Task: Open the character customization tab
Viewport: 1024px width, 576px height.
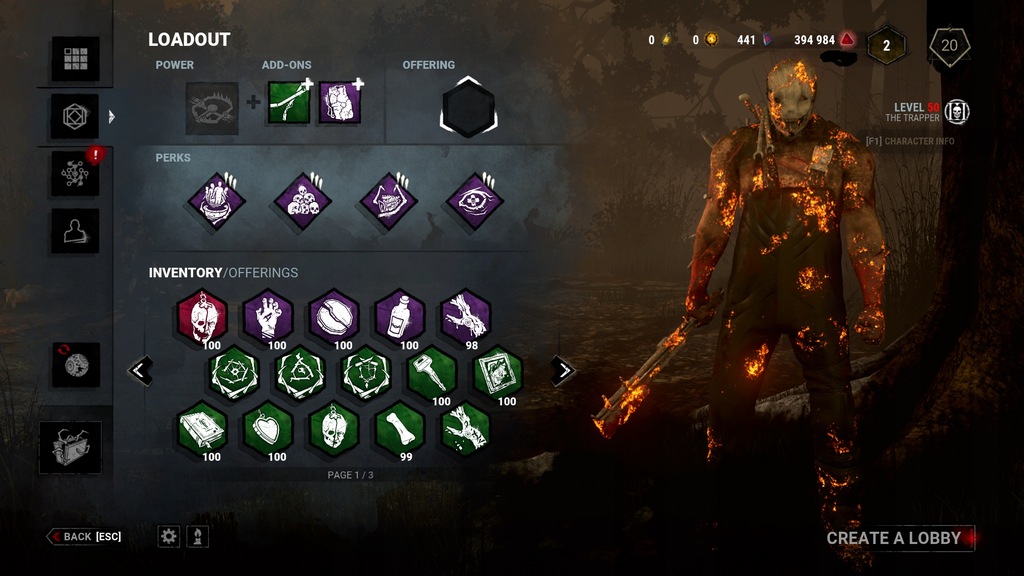Action: click(x=75, y=231)
